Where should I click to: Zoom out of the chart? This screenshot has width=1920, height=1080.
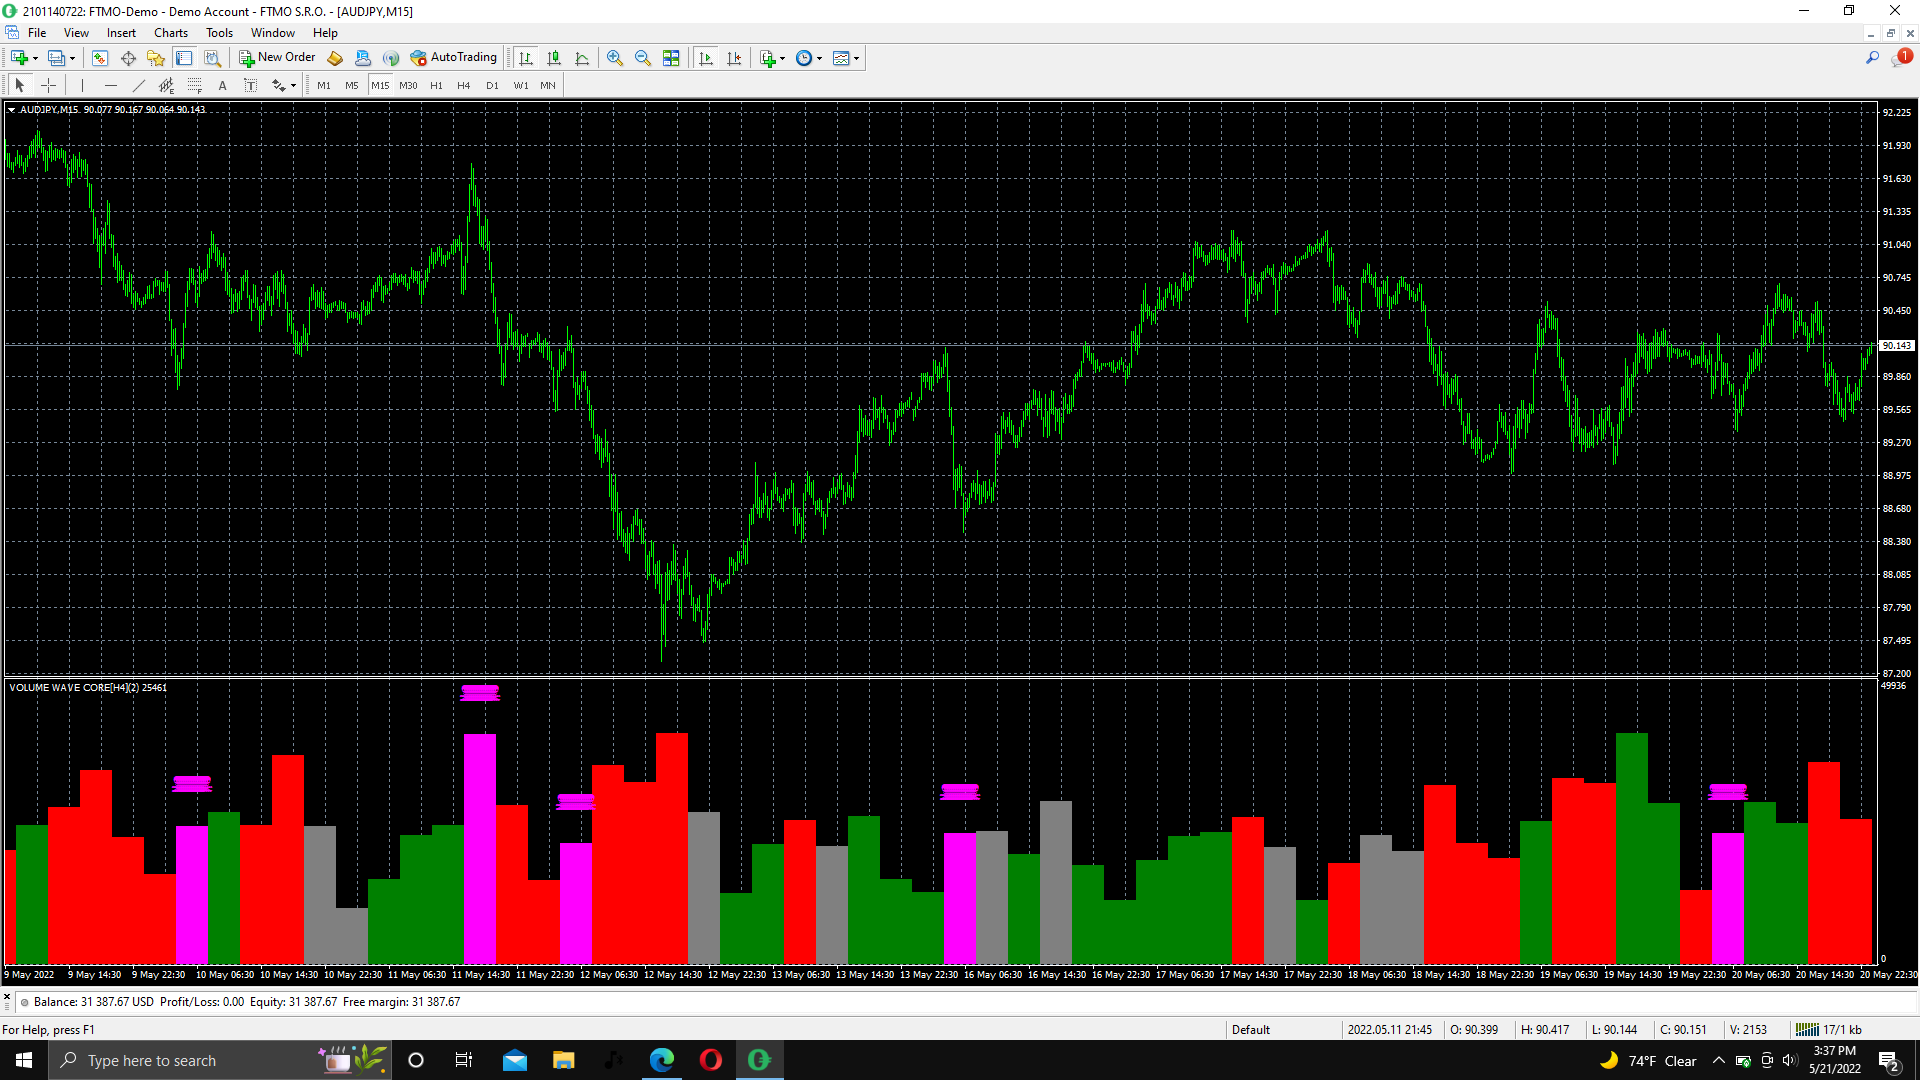643,58
